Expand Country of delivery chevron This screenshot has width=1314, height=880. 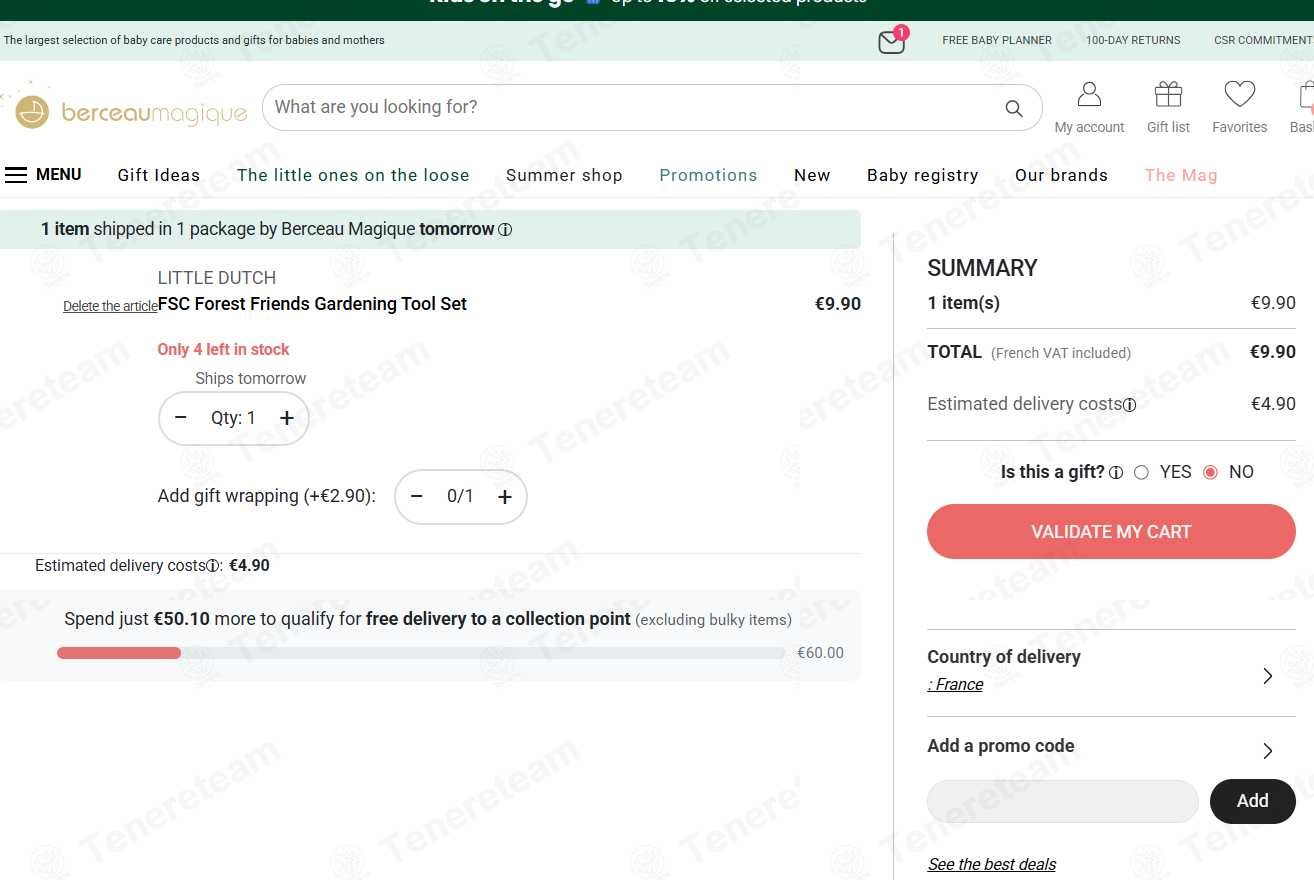point(1268,676)
